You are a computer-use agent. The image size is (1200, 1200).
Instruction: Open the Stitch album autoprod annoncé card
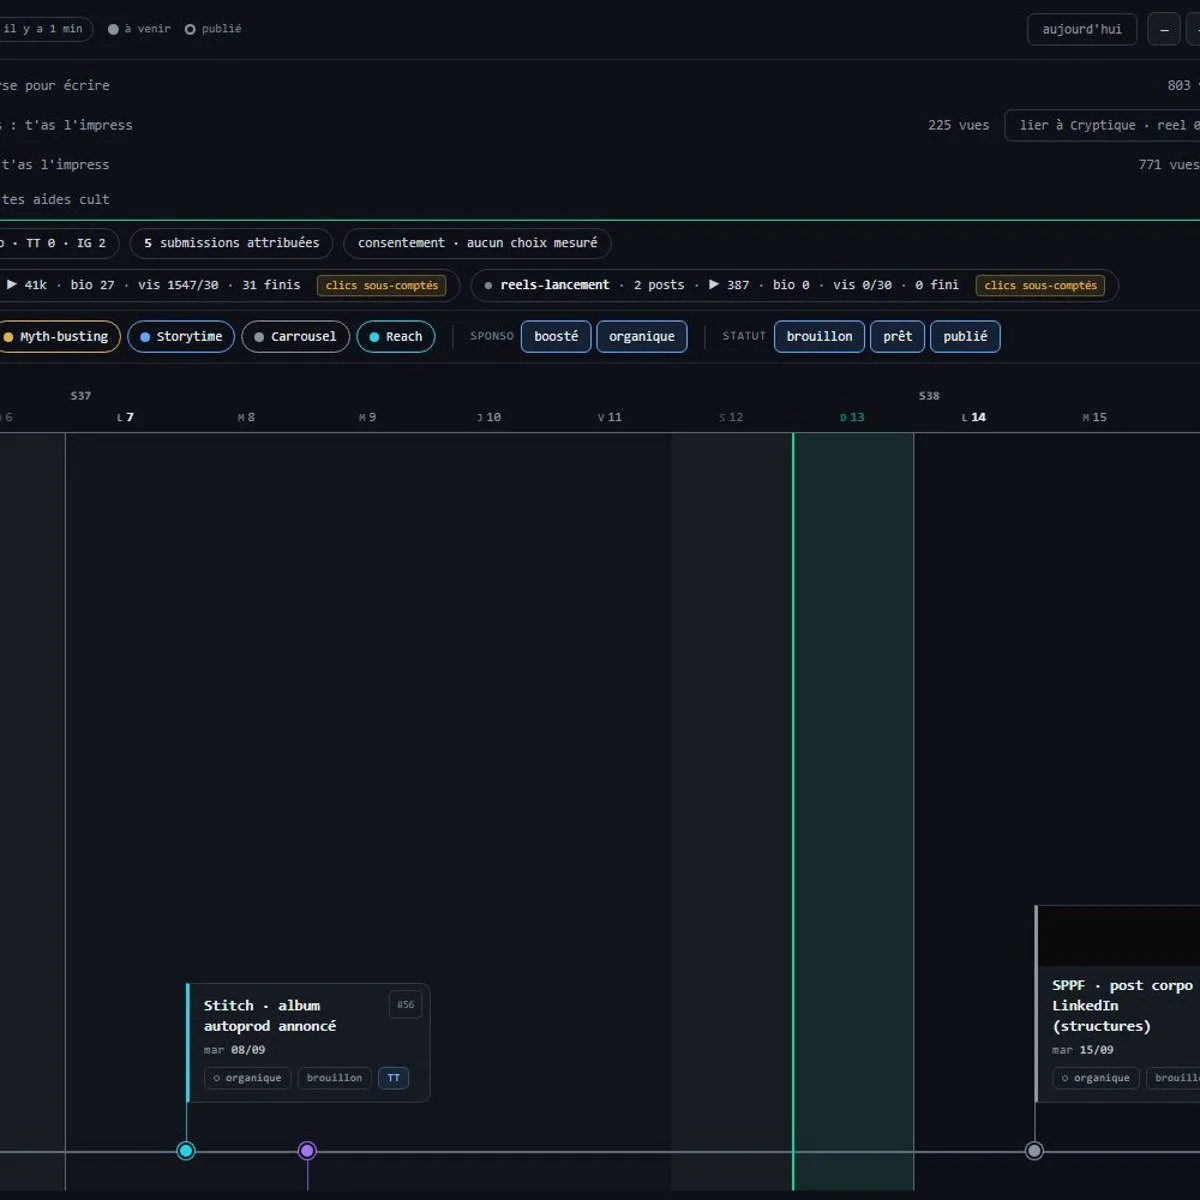[308, 1043]
